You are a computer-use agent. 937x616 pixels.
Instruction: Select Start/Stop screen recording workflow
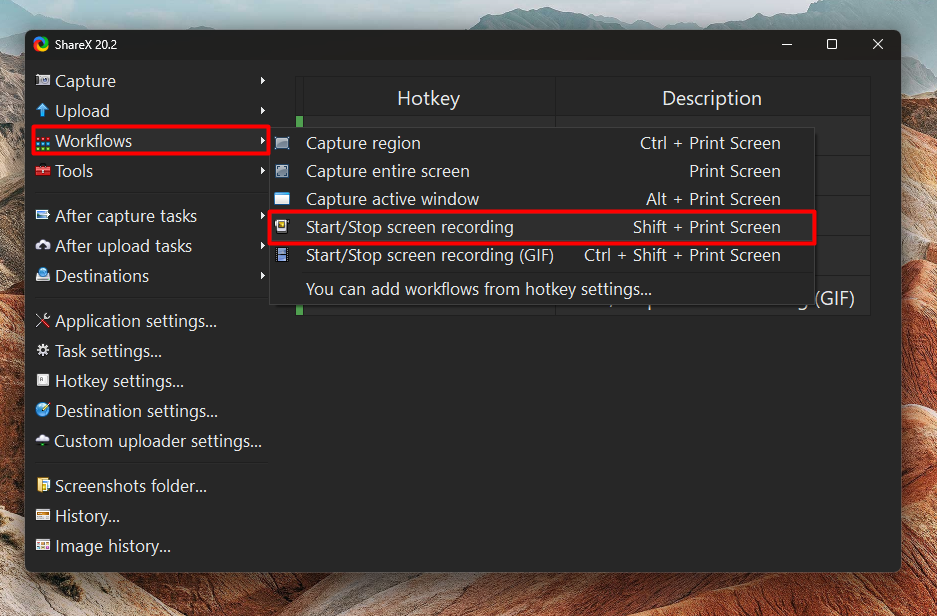coord(542,227)
